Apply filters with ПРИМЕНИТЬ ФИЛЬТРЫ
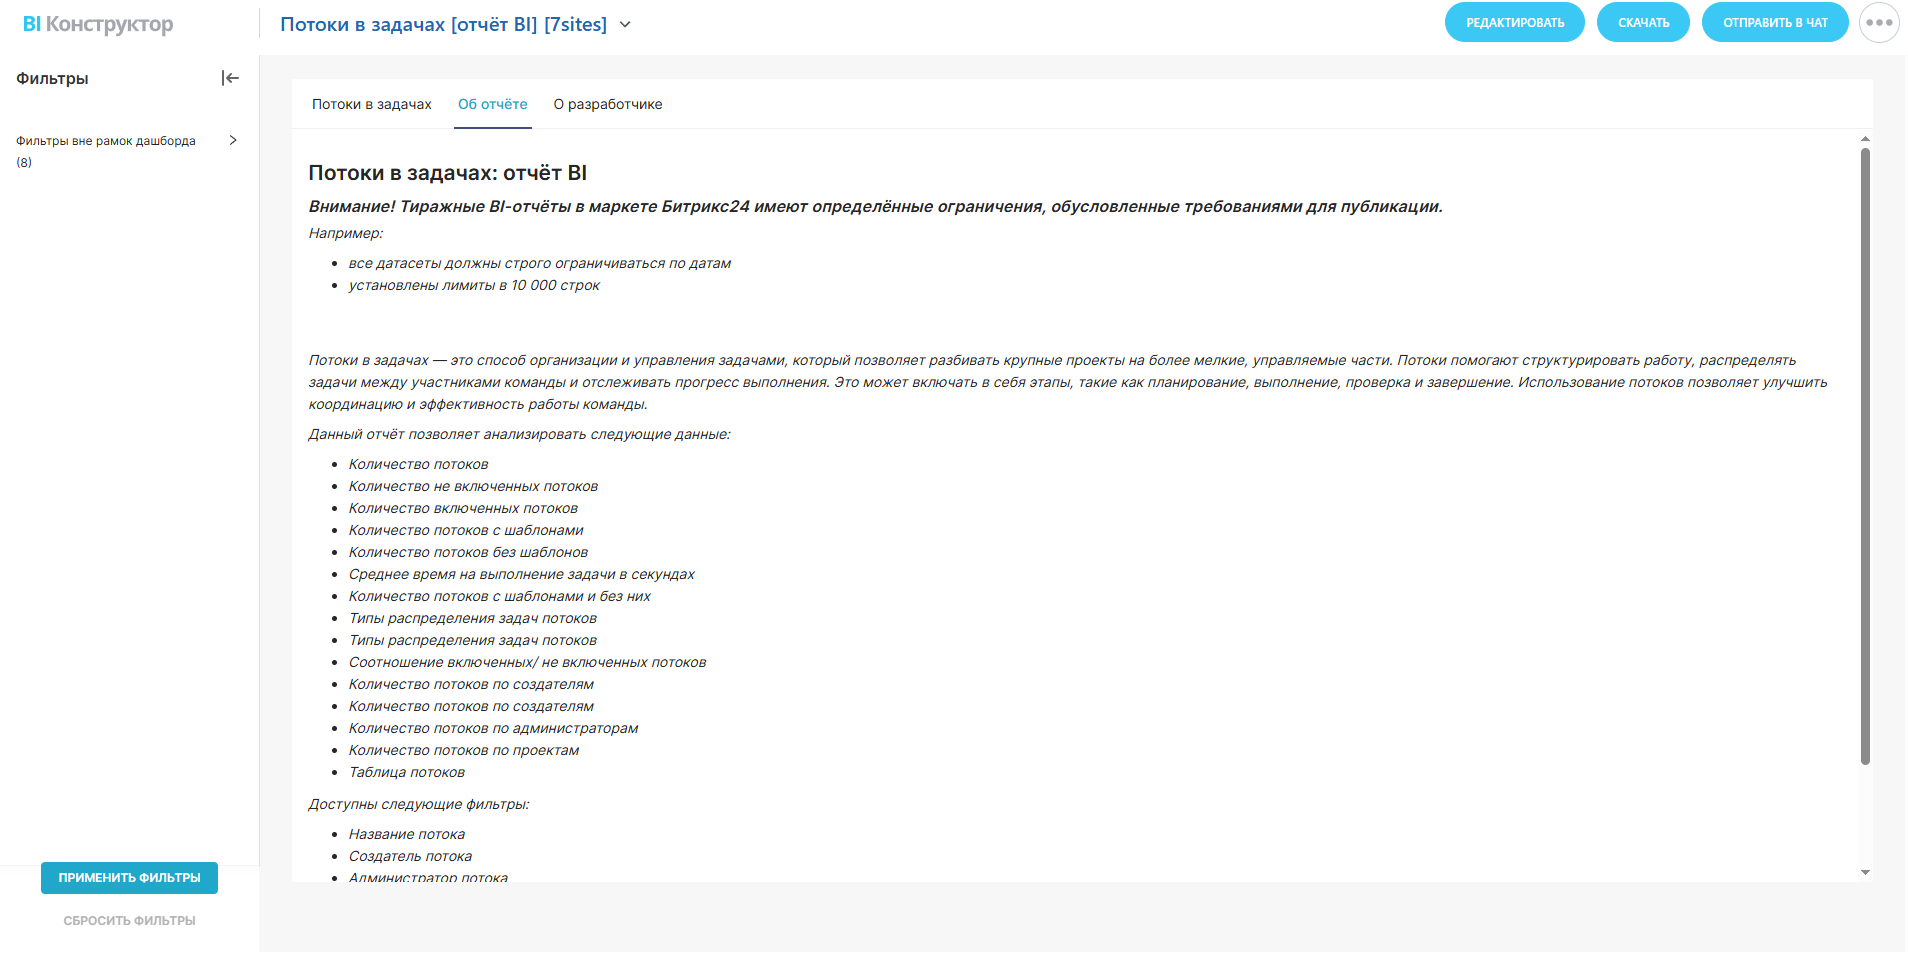The width and height of the screenshot is (1908, 953). [x=129, y=878]
